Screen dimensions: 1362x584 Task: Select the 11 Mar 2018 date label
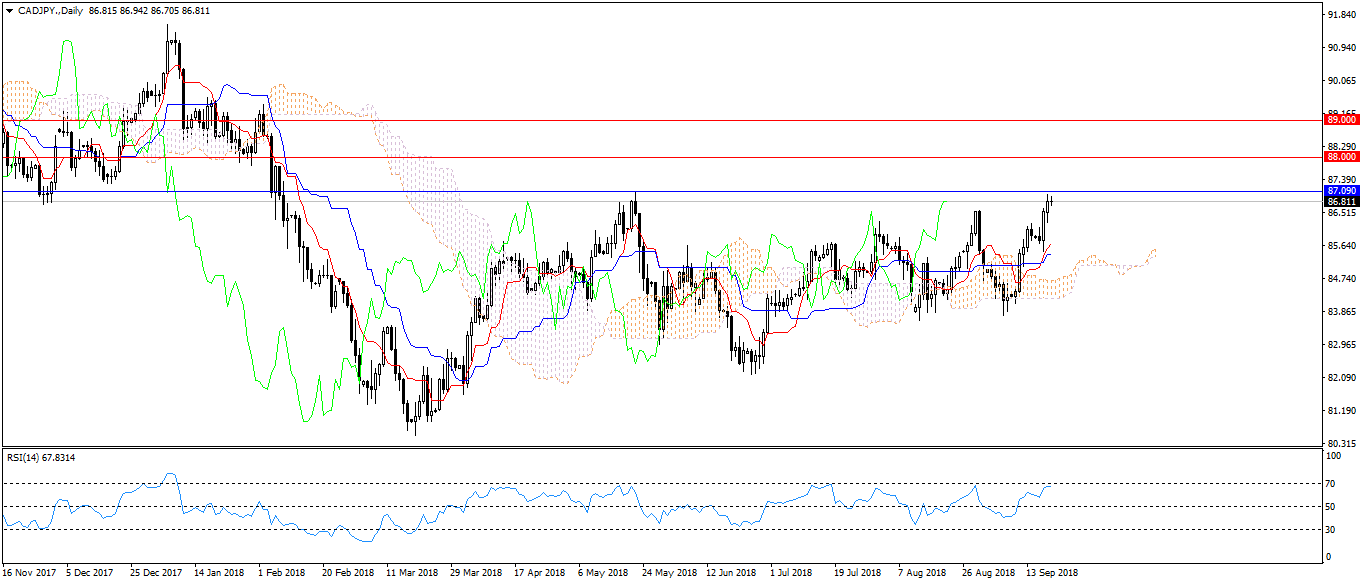[411, 574]
